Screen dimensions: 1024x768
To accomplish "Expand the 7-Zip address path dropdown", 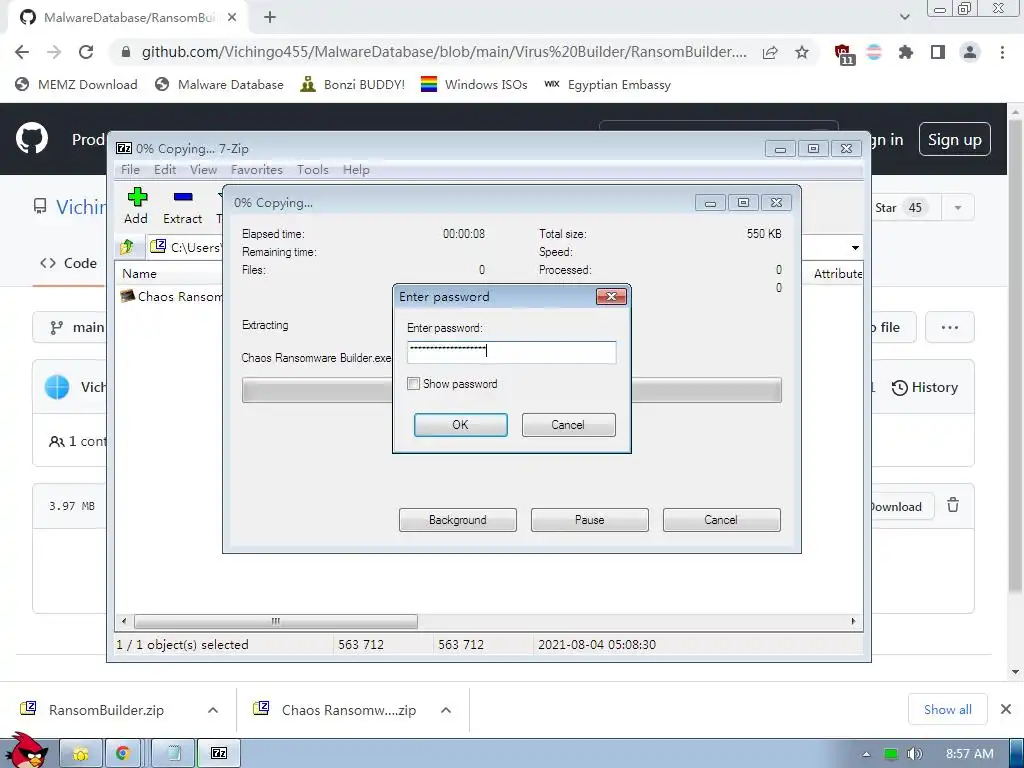I will (855, 248).
